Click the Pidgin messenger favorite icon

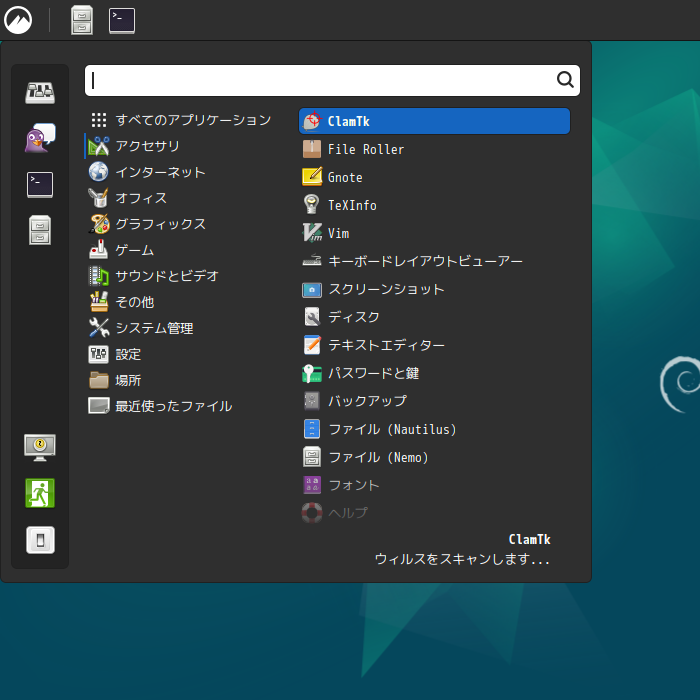point(40,139)
